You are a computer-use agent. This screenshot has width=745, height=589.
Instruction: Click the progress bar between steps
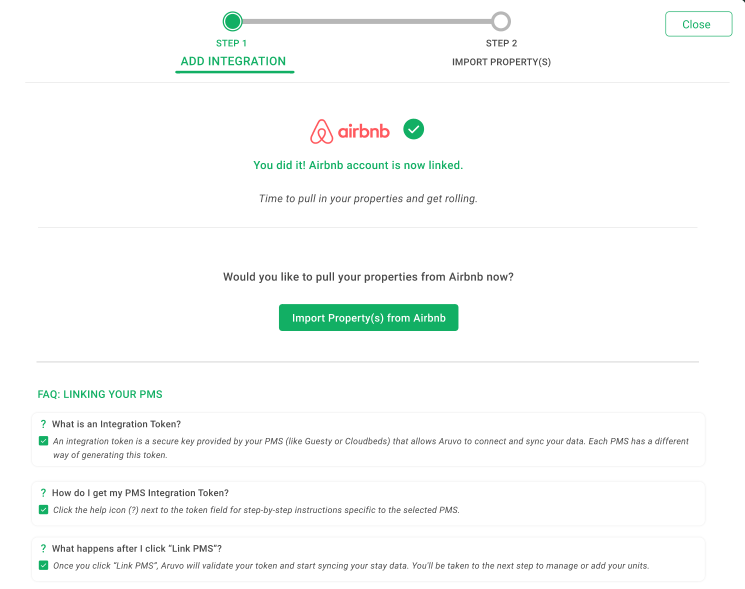tap(367, 21)
